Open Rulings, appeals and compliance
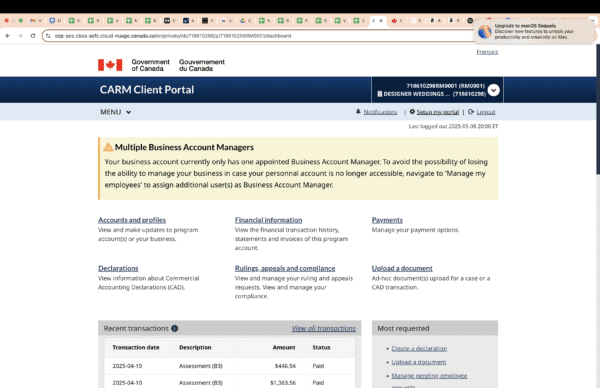This screenshot has width=600, height=388. 285,268
